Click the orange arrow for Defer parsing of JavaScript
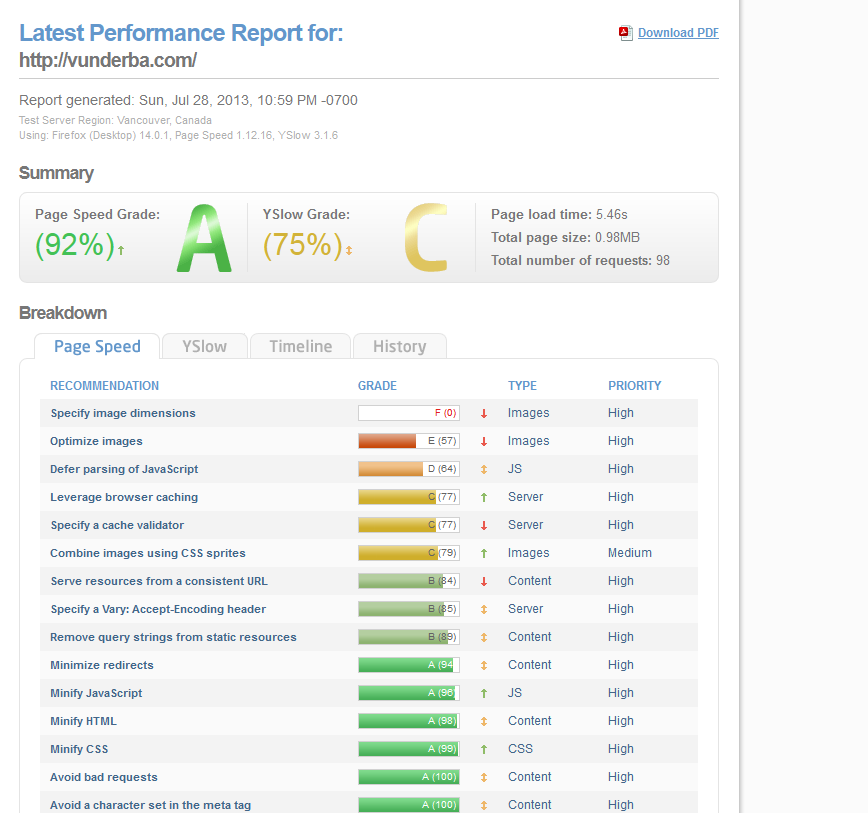868x813 pixels. (484, 469)
